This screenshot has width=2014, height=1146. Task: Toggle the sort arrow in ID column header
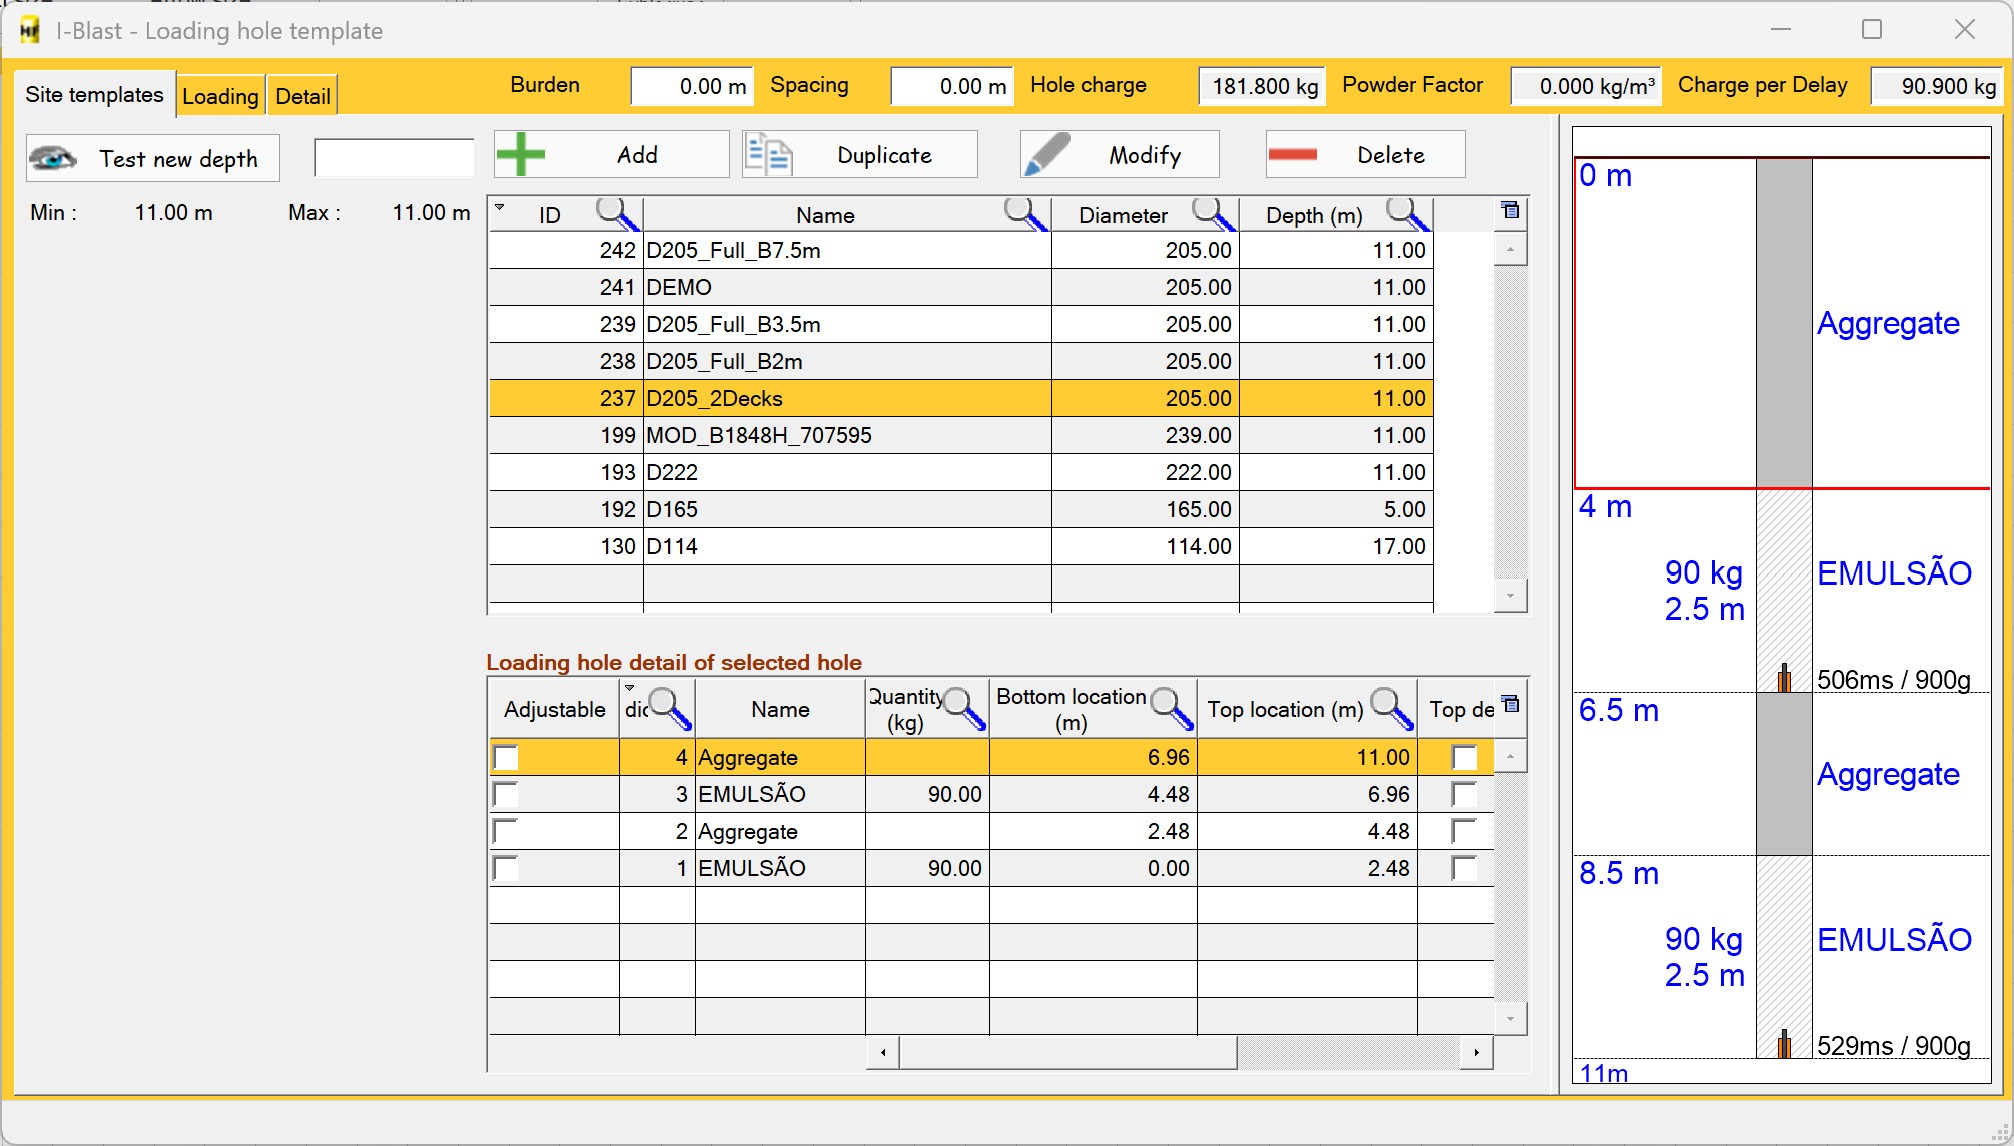click(500, 207)
